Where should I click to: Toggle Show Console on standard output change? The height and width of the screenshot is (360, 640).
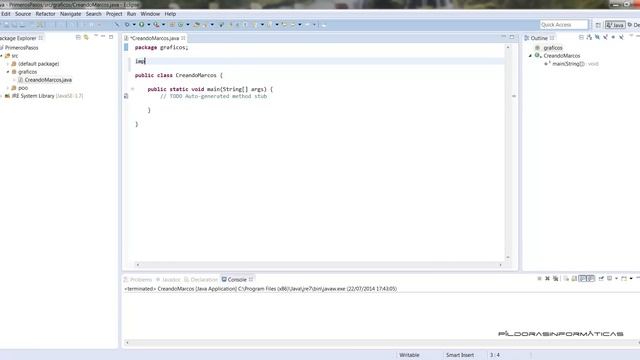point(583,278)
